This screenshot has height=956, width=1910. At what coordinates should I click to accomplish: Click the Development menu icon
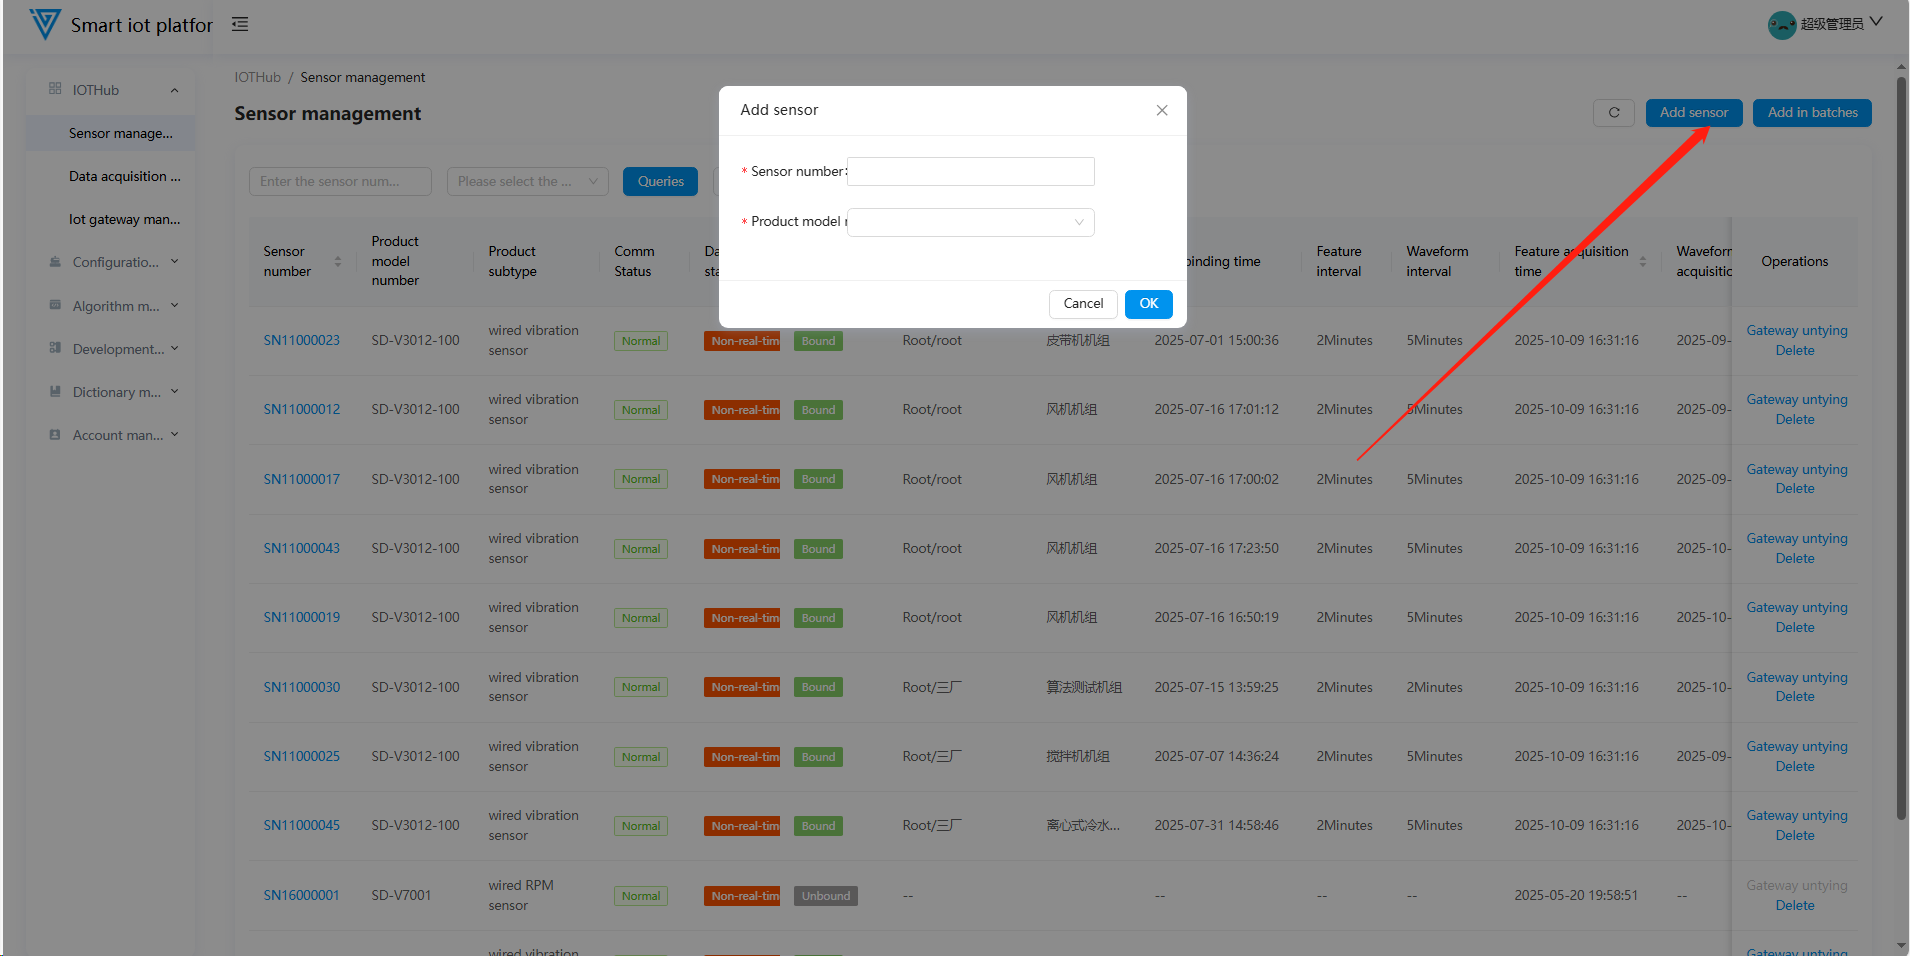[x=55, y=348]
